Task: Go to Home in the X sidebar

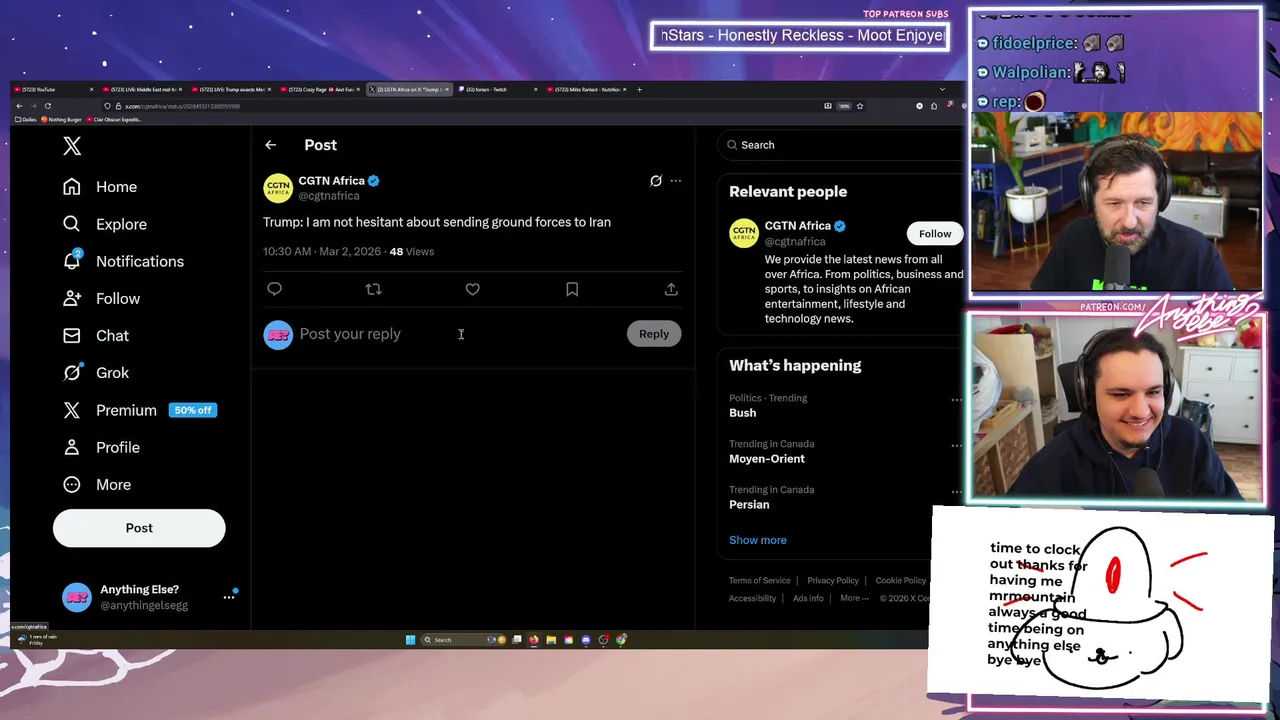Action: [99, 187]
